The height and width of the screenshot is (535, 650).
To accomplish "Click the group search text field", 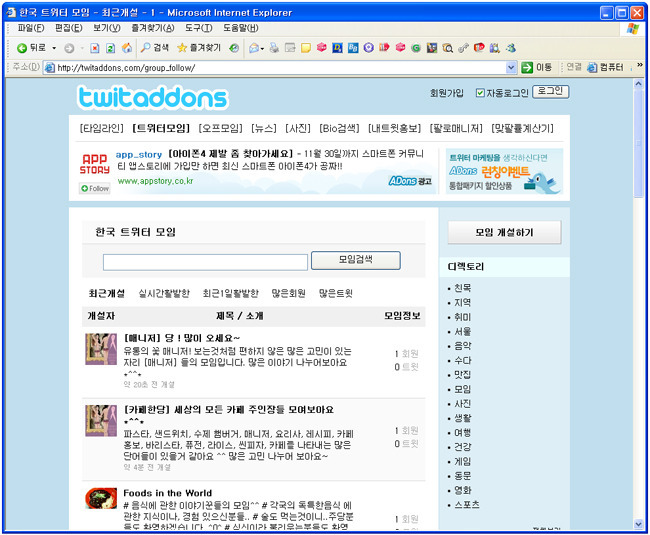I will pos(205,262).
